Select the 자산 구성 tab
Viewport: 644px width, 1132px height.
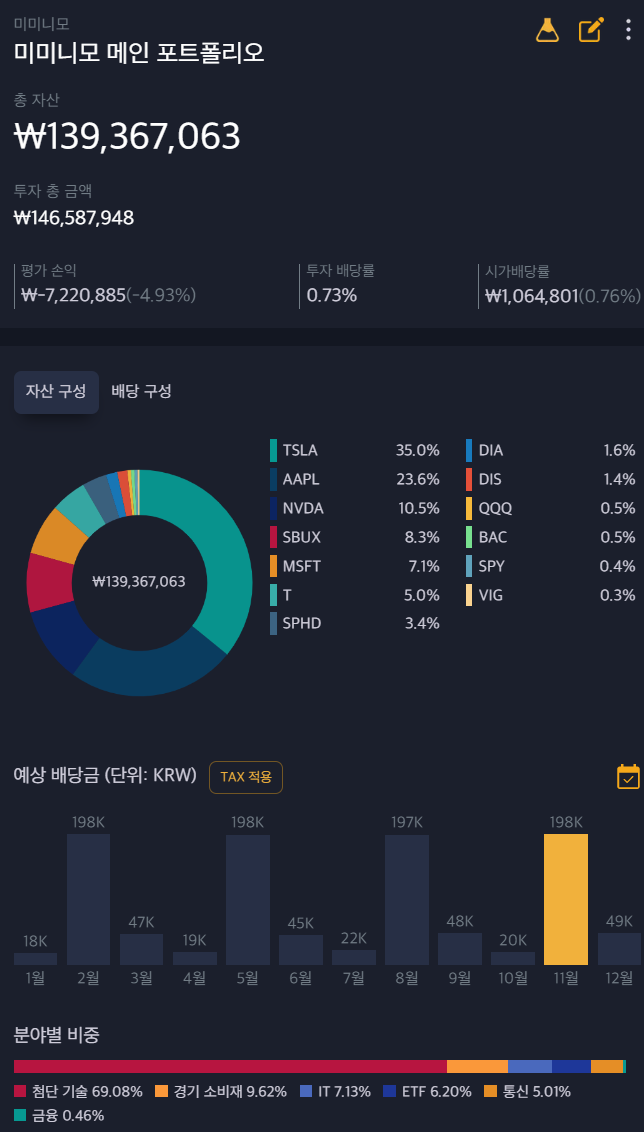(x=56, y=392)
